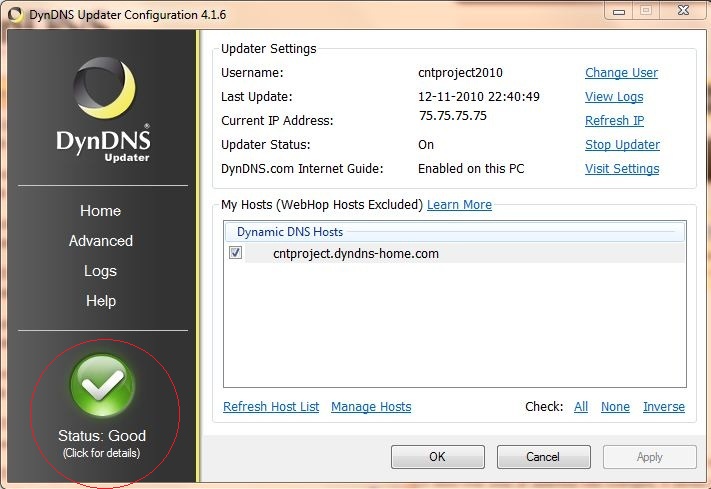Viewport: 711px width, 489px height.
Task: Click the Inverse check link
Action: (664, 406)
